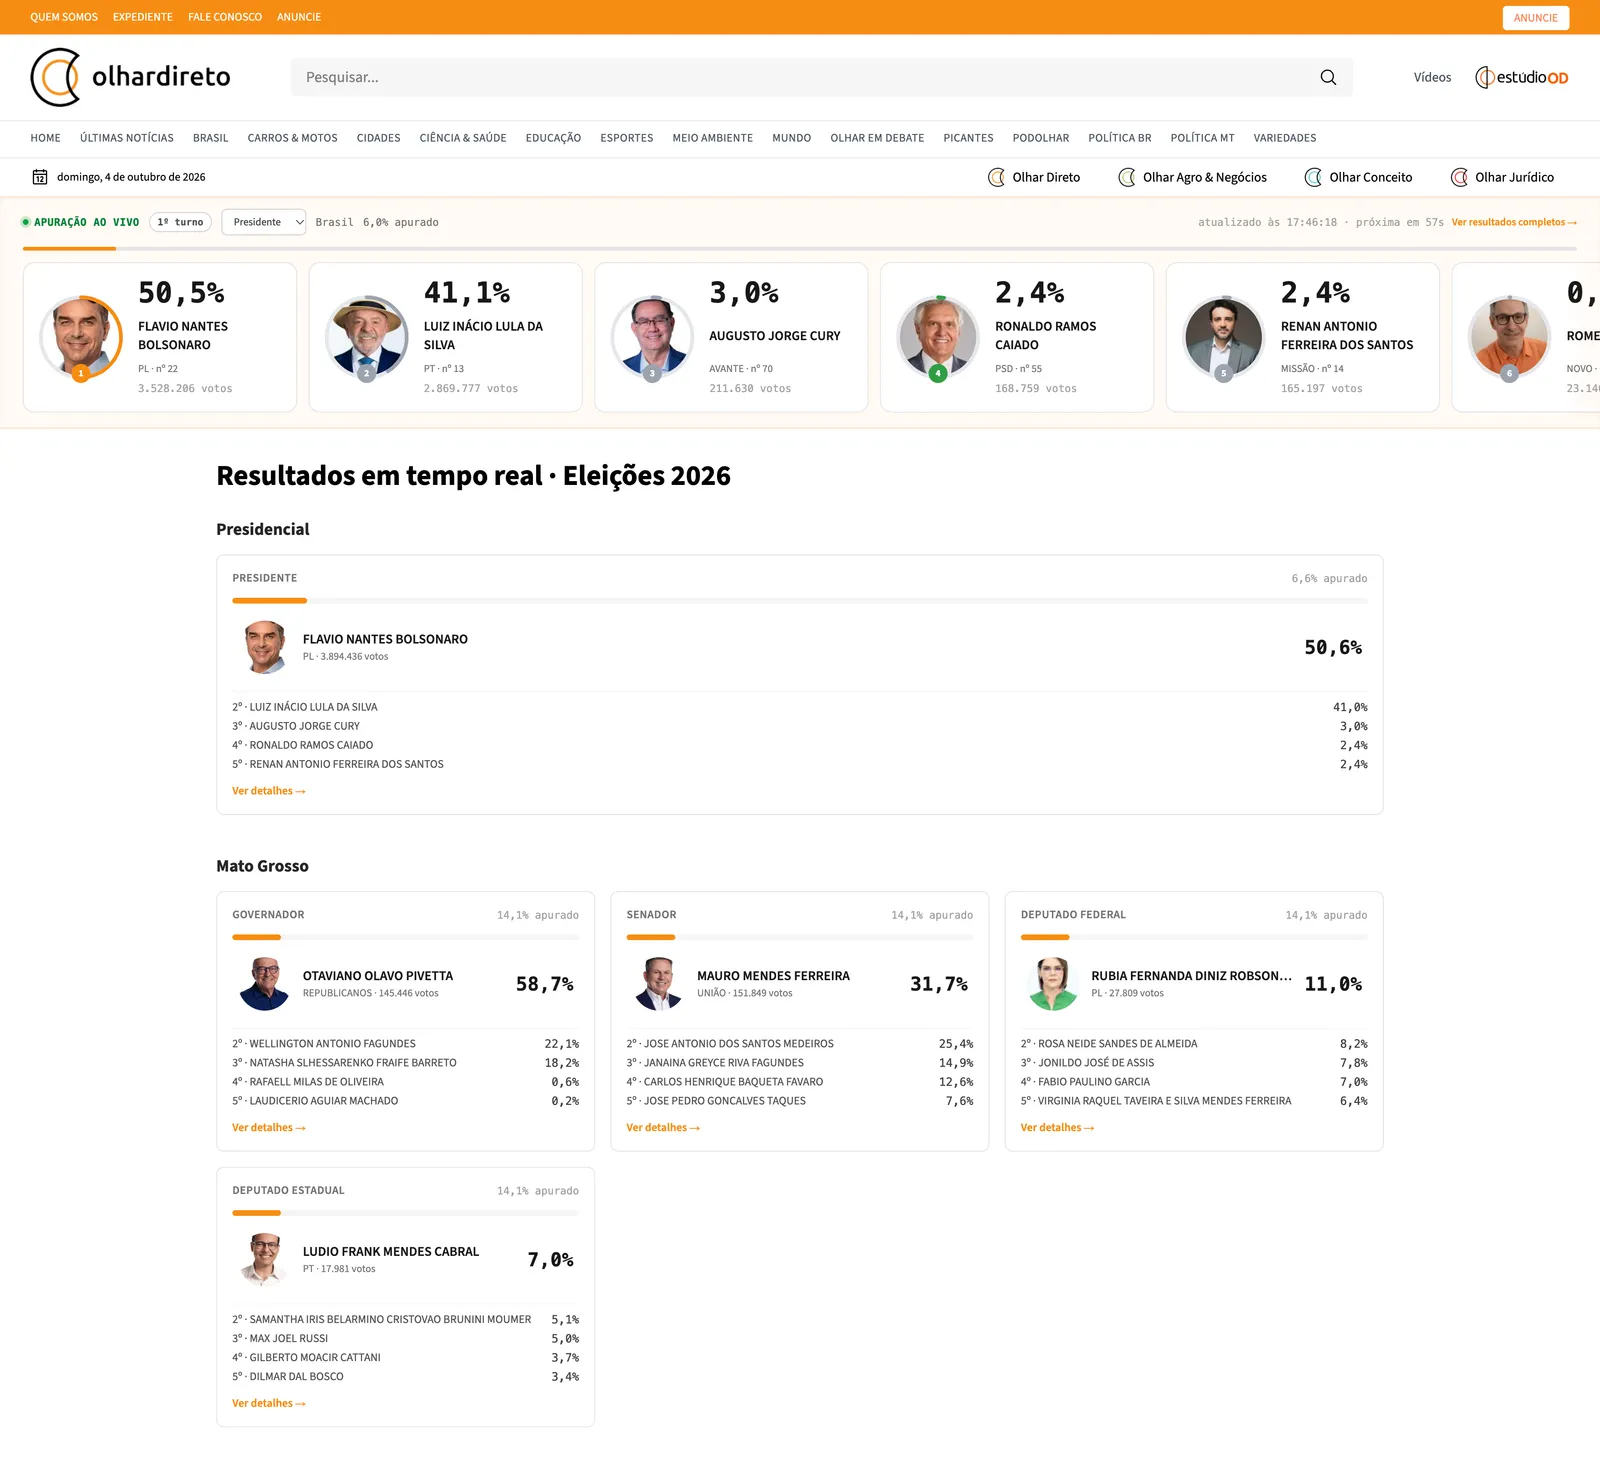Focus the Pesquisar search field

[x=822, y=77]
